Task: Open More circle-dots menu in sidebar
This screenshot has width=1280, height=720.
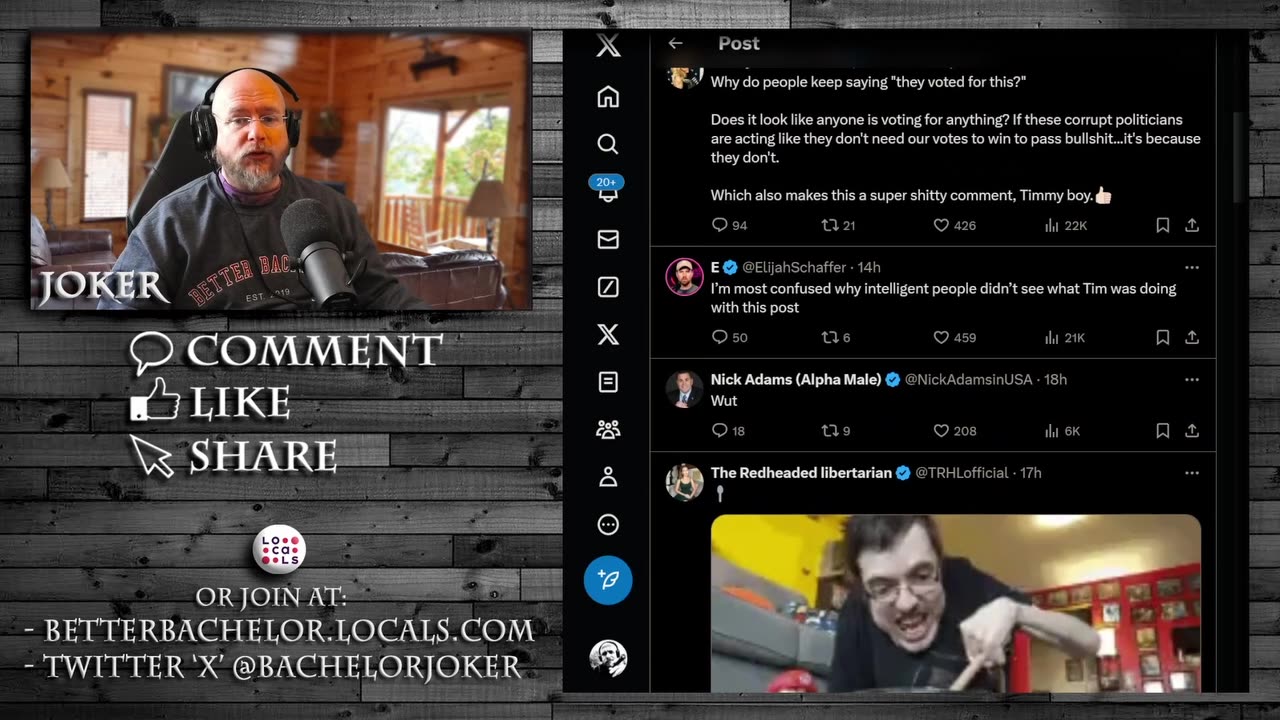Action: pyautogui.click(x=608, y=525)
